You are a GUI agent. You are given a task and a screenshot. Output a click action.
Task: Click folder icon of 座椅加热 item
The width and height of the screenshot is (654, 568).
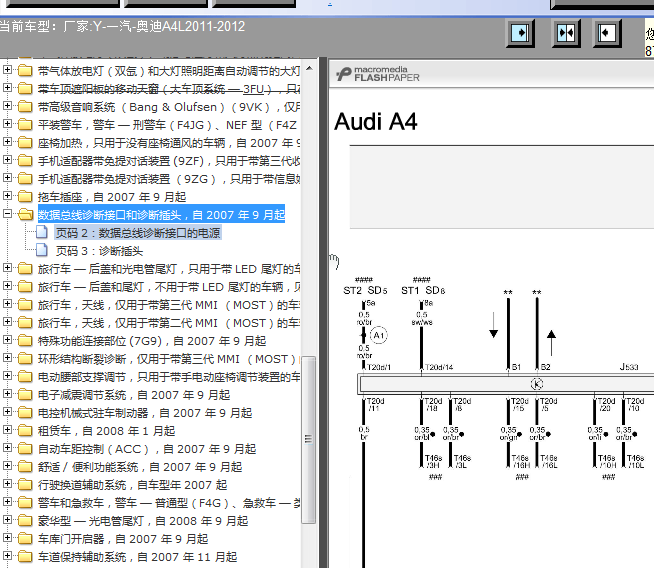25,142
